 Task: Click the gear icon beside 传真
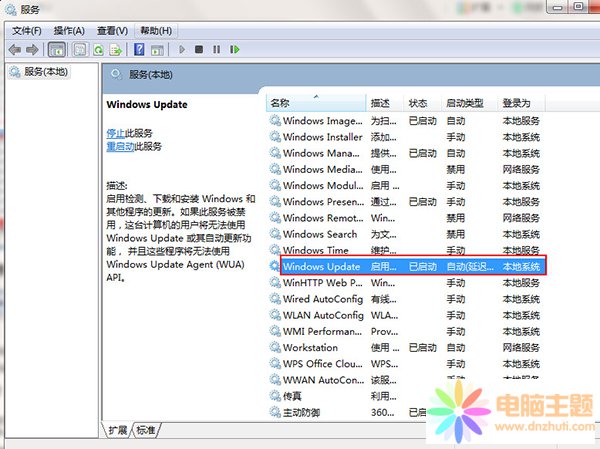coord(275,396)
